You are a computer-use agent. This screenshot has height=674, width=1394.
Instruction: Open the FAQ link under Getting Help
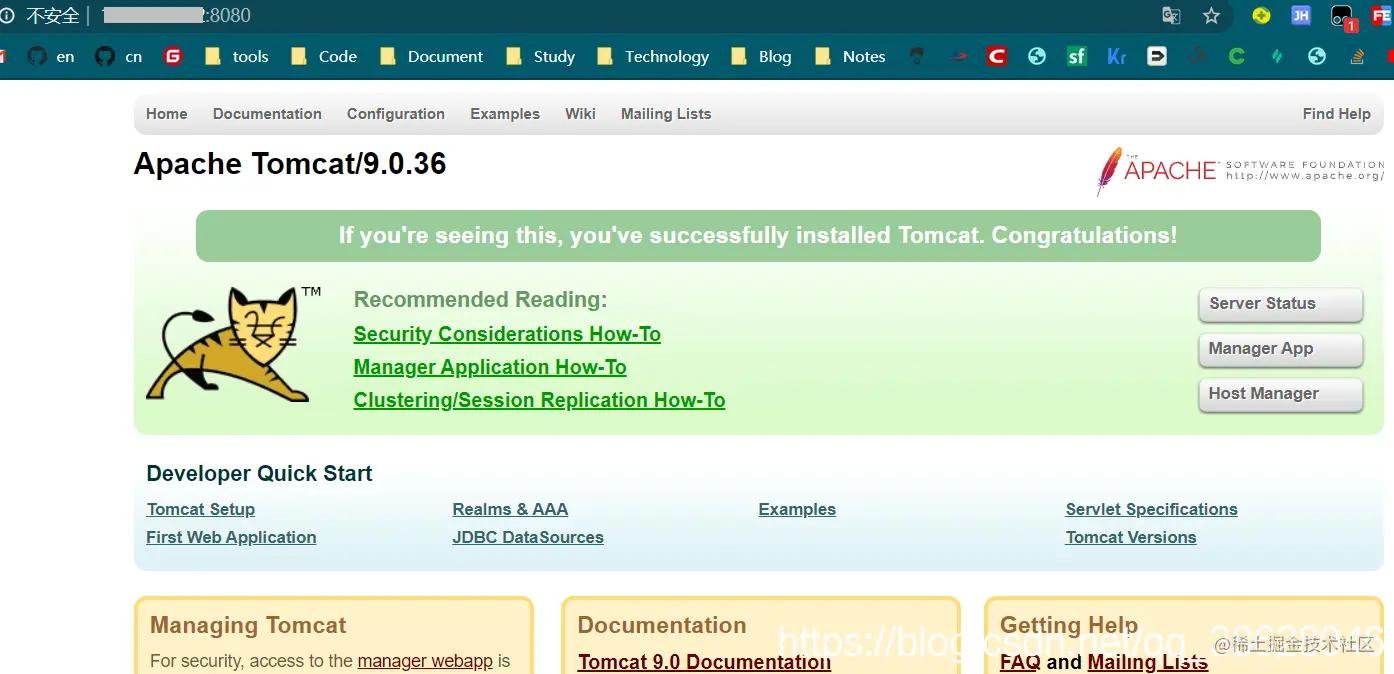tap(1020, 662)
